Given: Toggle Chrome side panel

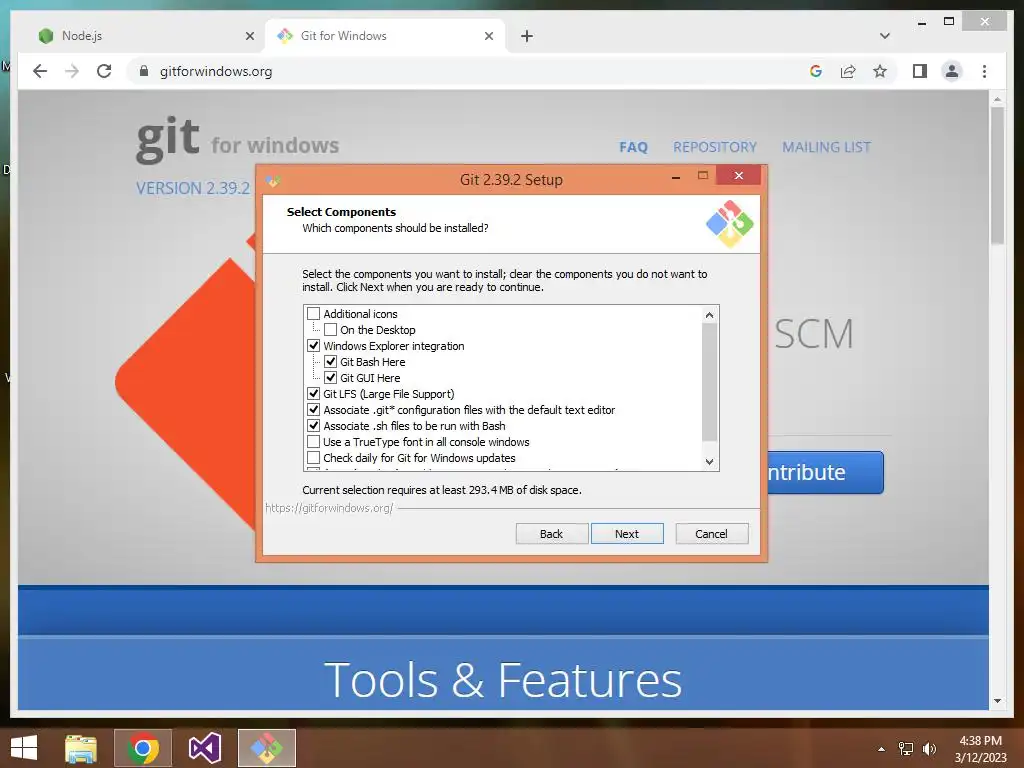Looking at the screenshot, I should [920, 71].
